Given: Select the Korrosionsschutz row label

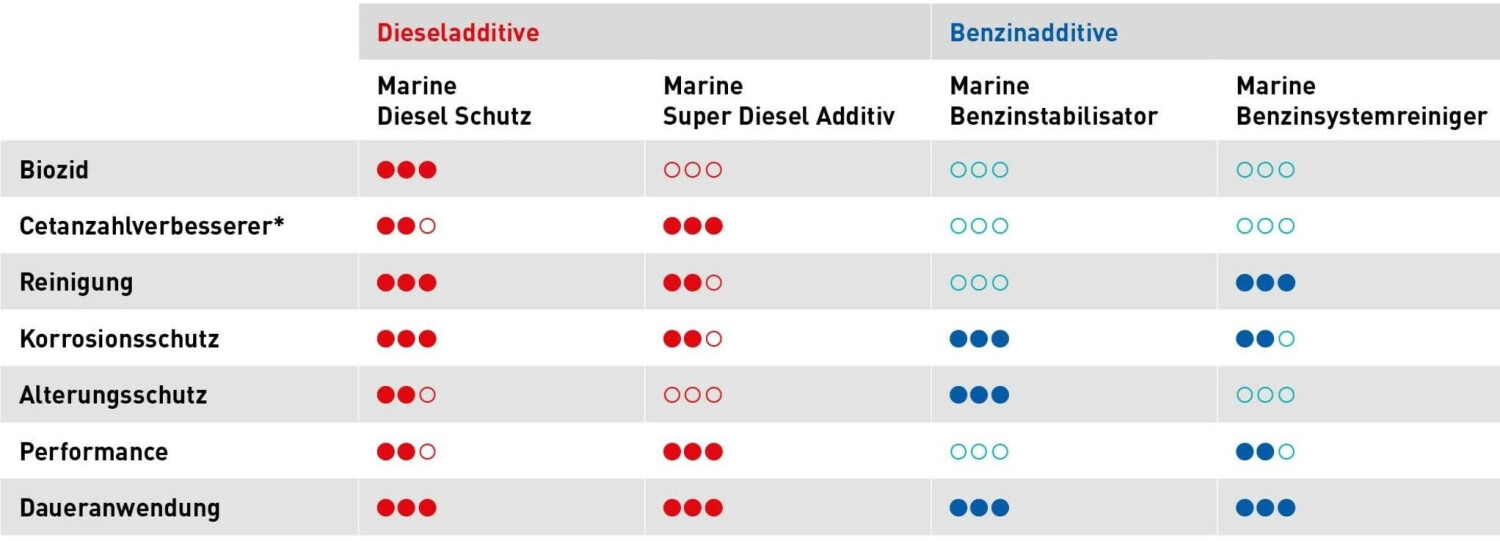Looking at the screenshot, I should (x=119, y=339).
